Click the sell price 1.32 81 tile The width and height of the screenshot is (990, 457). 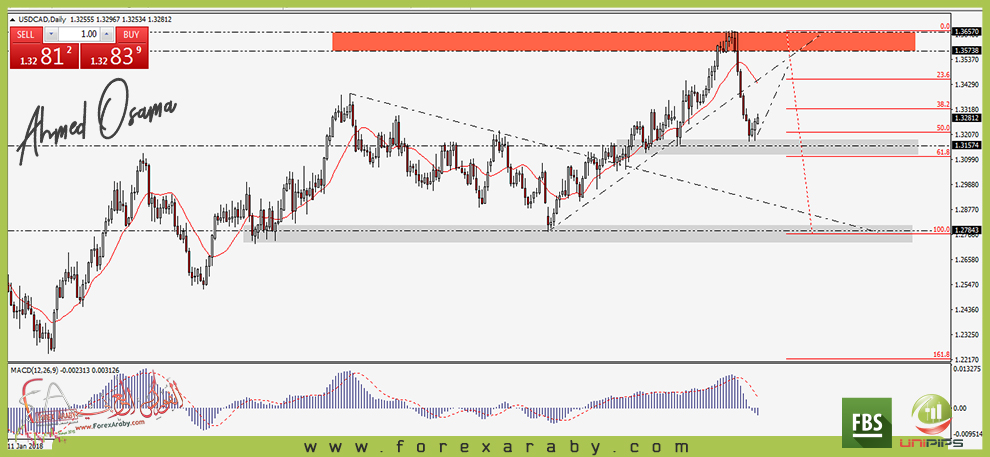click(x=42, y=57)
